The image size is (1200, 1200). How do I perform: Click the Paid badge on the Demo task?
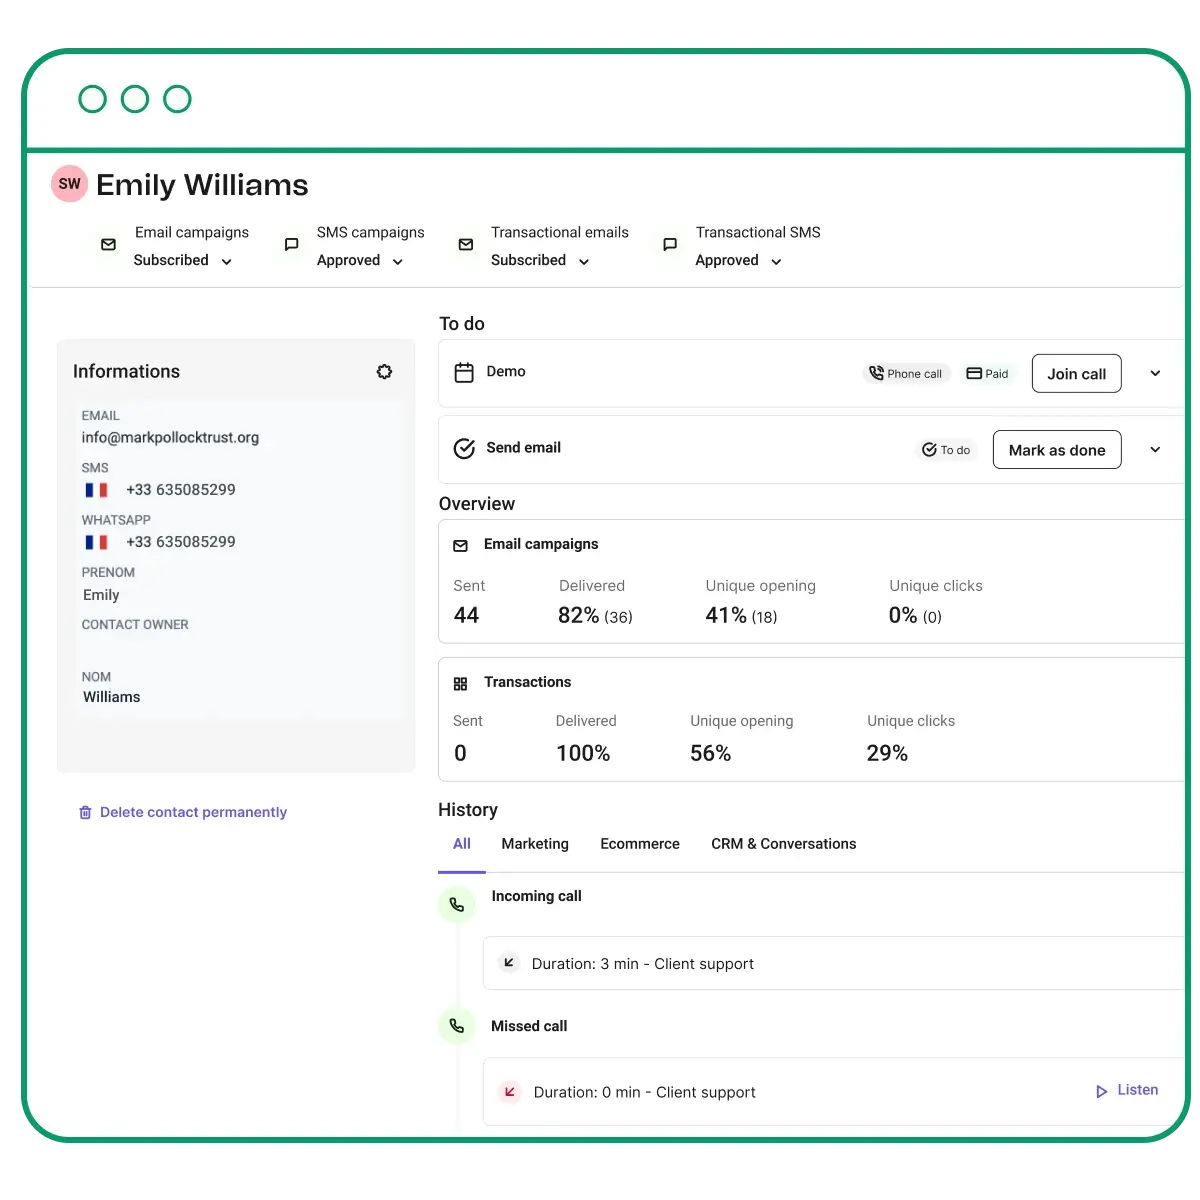point(987,373)
